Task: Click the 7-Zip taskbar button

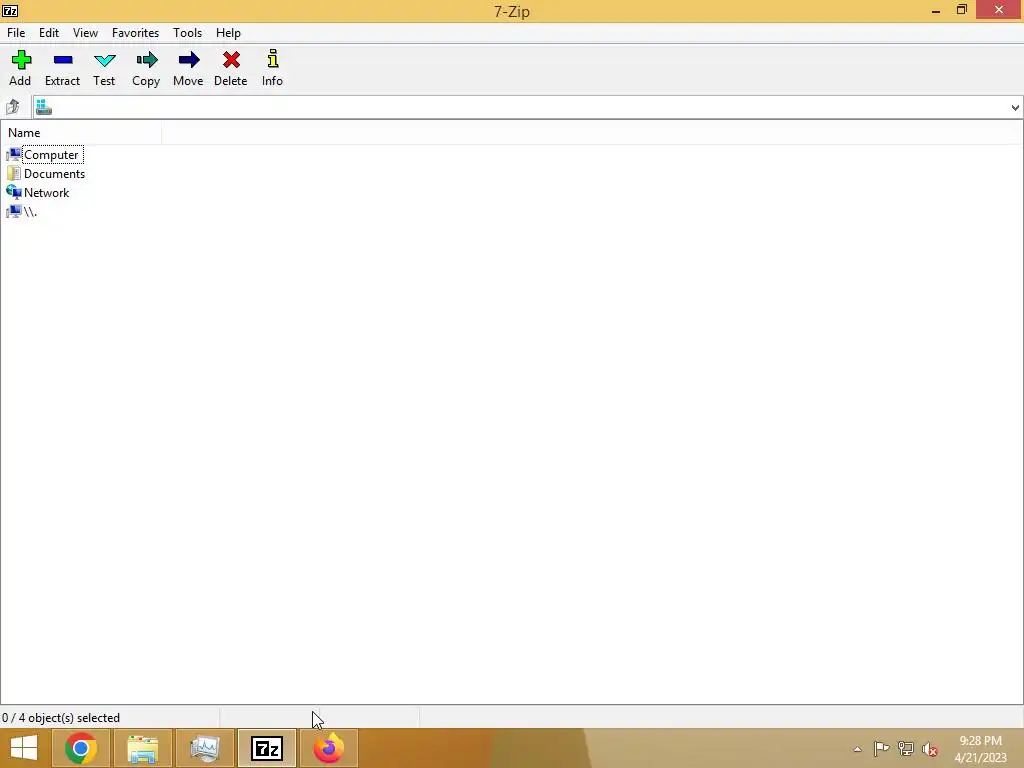Action: (266, 748)
